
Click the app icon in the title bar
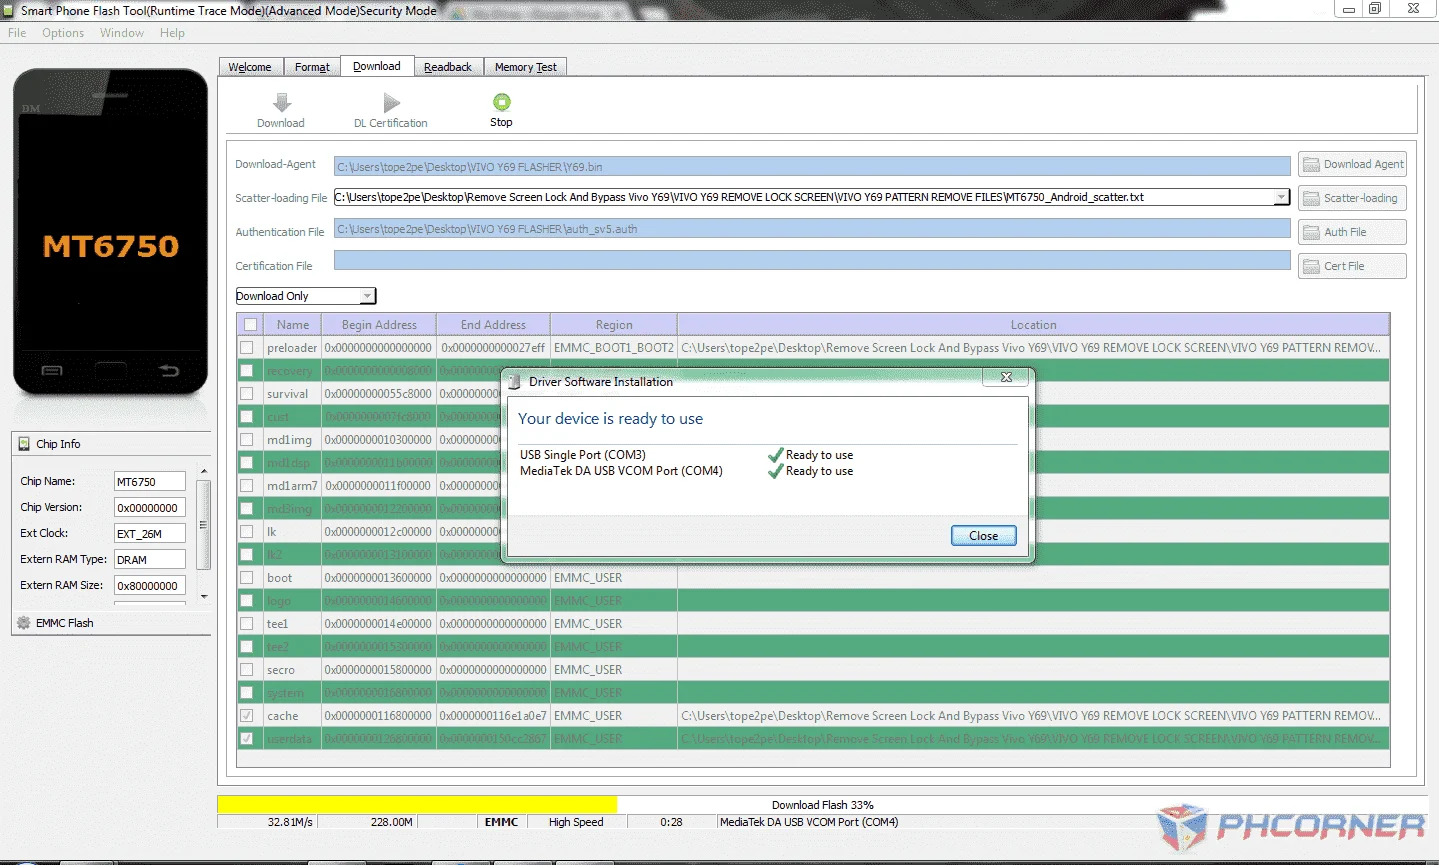(x=8, y=10)
